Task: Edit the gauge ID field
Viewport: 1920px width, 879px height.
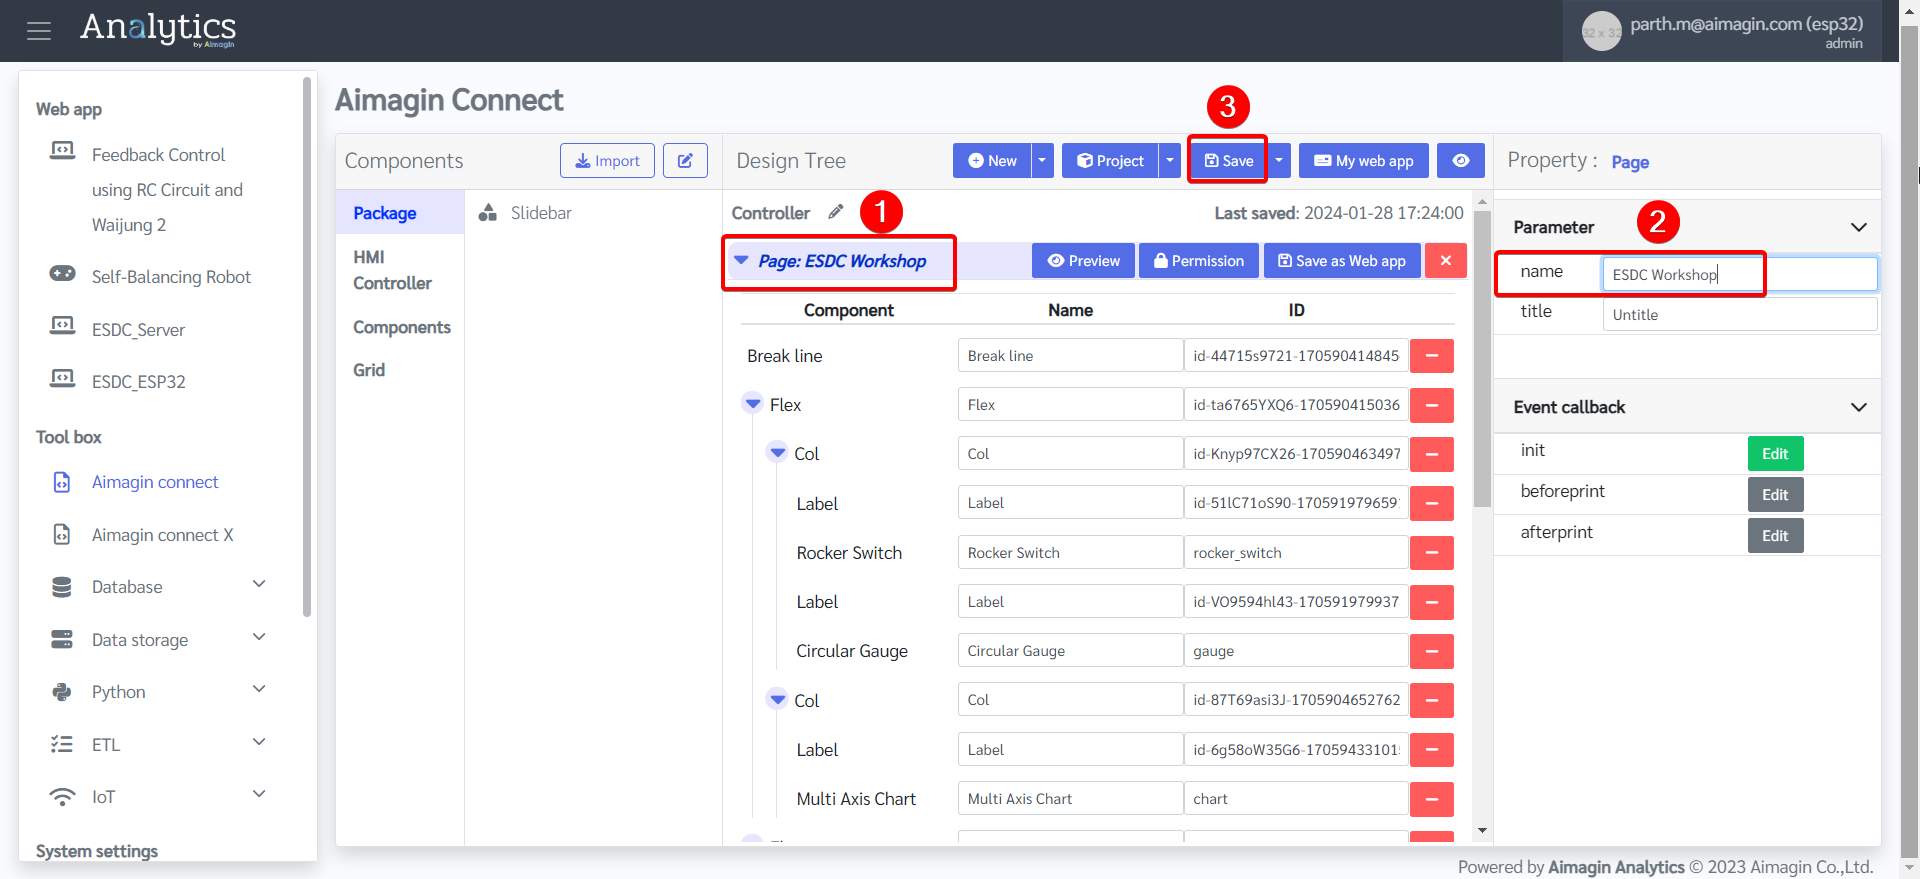Action: coord(1296,651)
